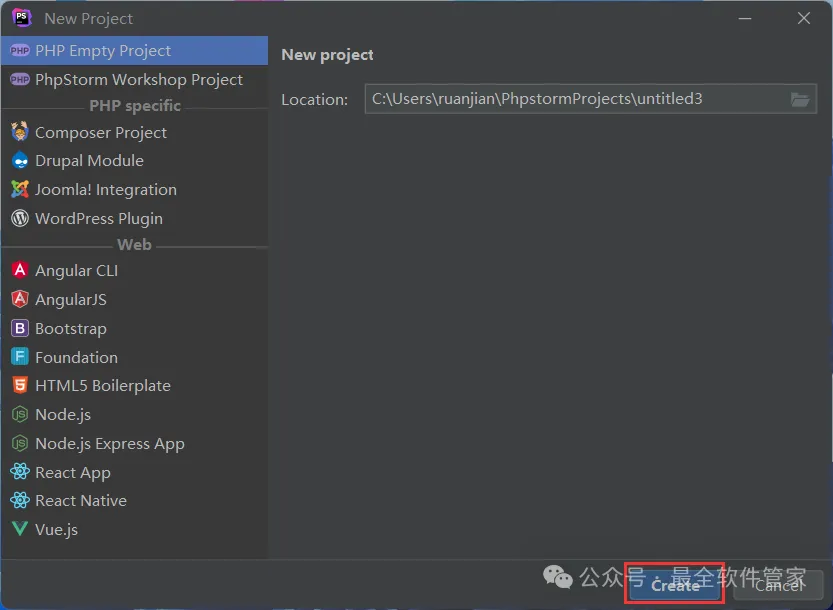The width and height of the screenshot is (833, 610).
Task: Click the PhpStorm logo in title bar
Action: pyautogui.click(x=22, y=18)
